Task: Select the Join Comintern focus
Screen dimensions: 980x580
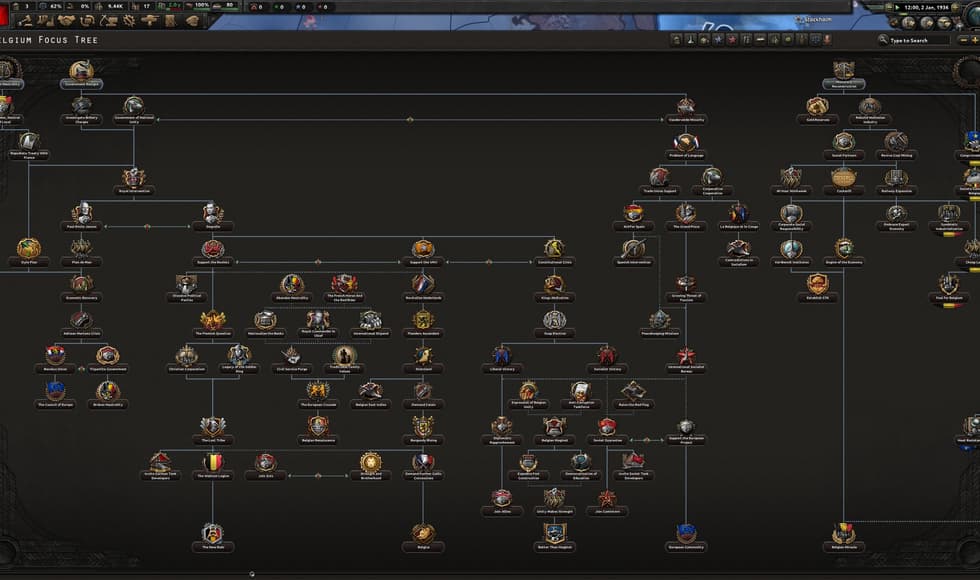Action: point(607,502)
